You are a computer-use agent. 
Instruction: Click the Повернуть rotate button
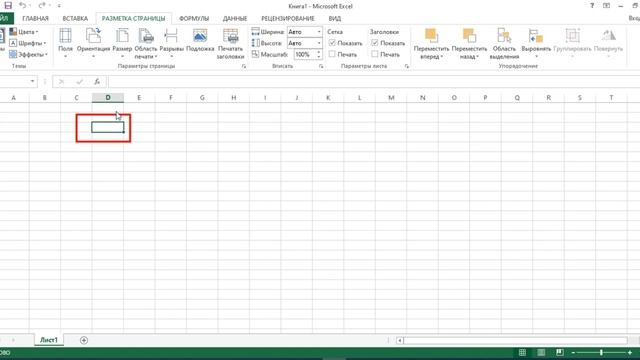(x=608, y=43)
